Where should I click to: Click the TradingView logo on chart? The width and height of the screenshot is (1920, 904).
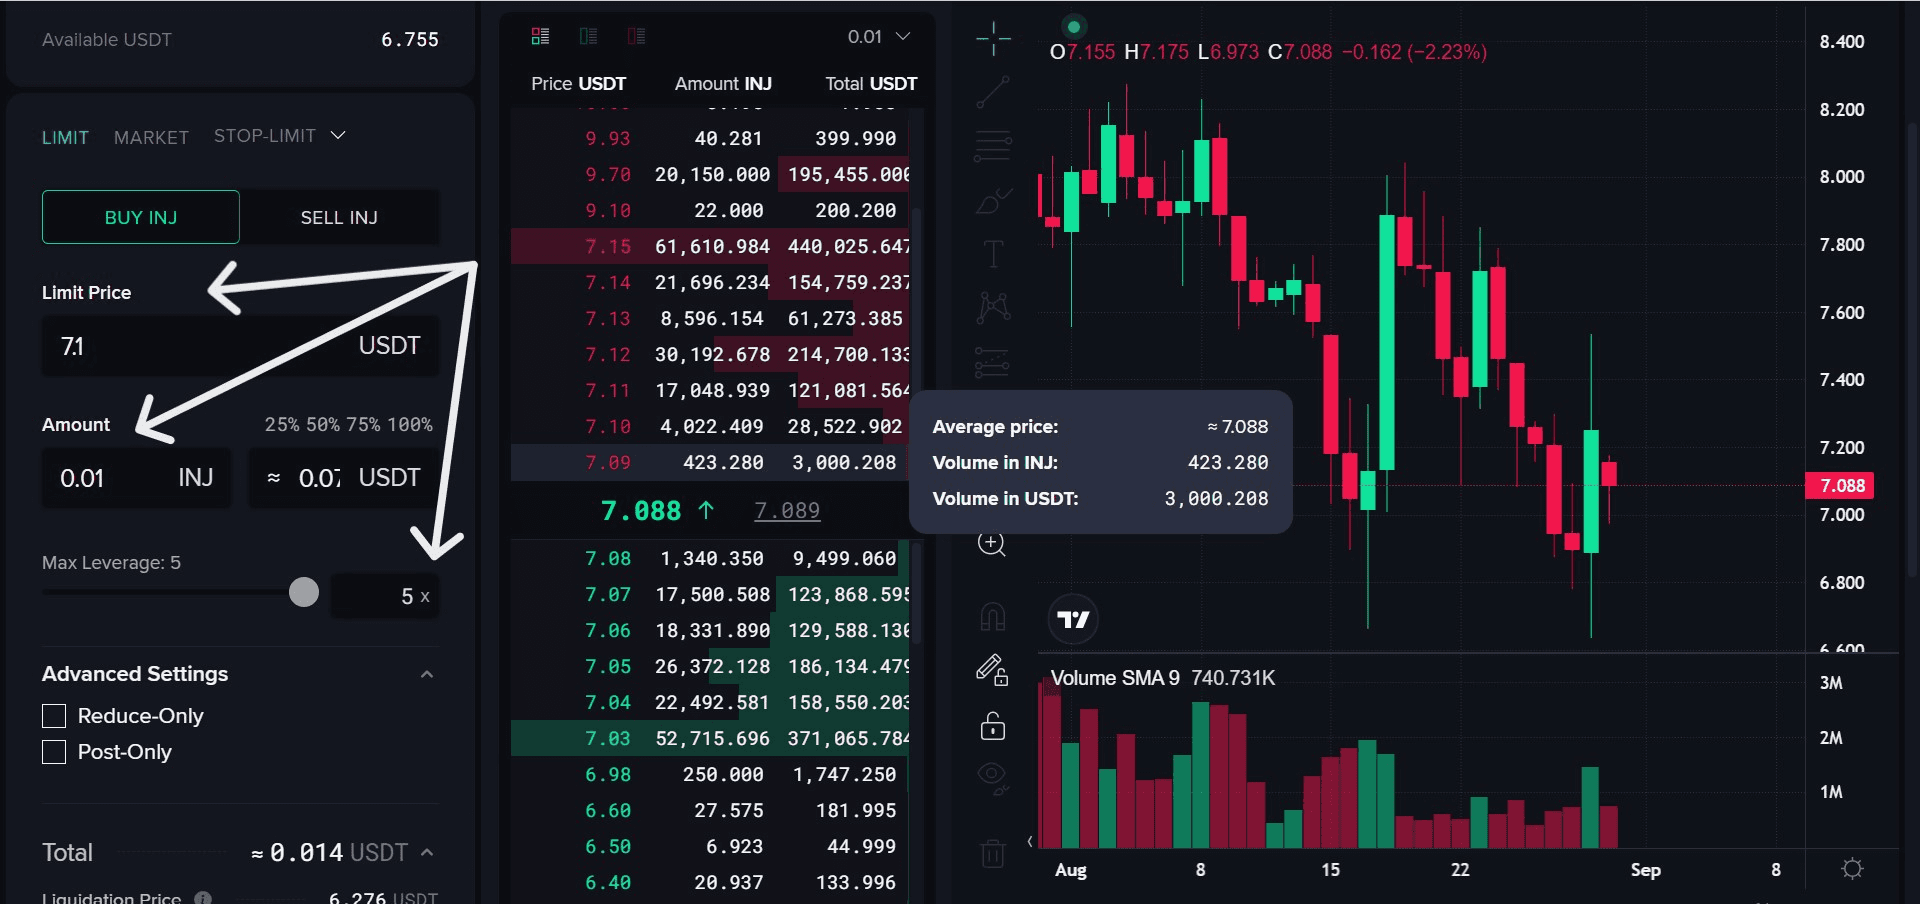click(x=1073, y=620)
